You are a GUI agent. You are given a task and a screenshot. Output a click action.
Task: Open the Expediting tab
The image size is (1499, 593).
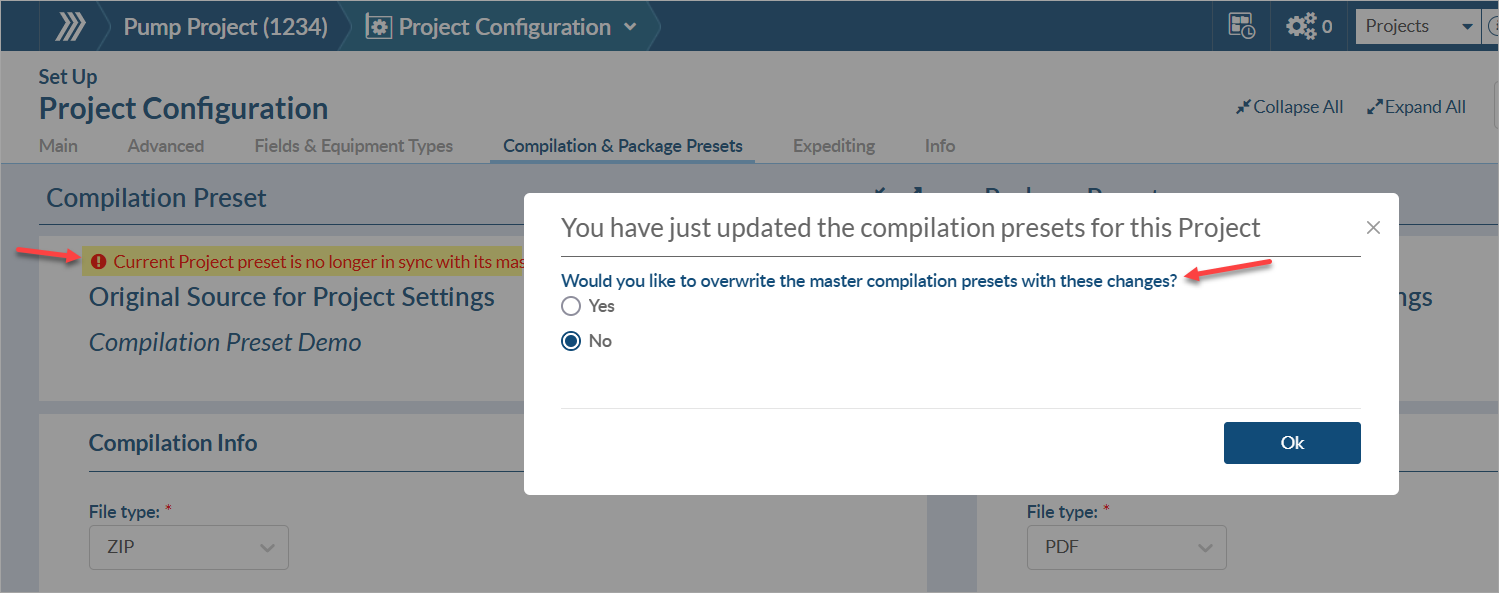[833, 146]
